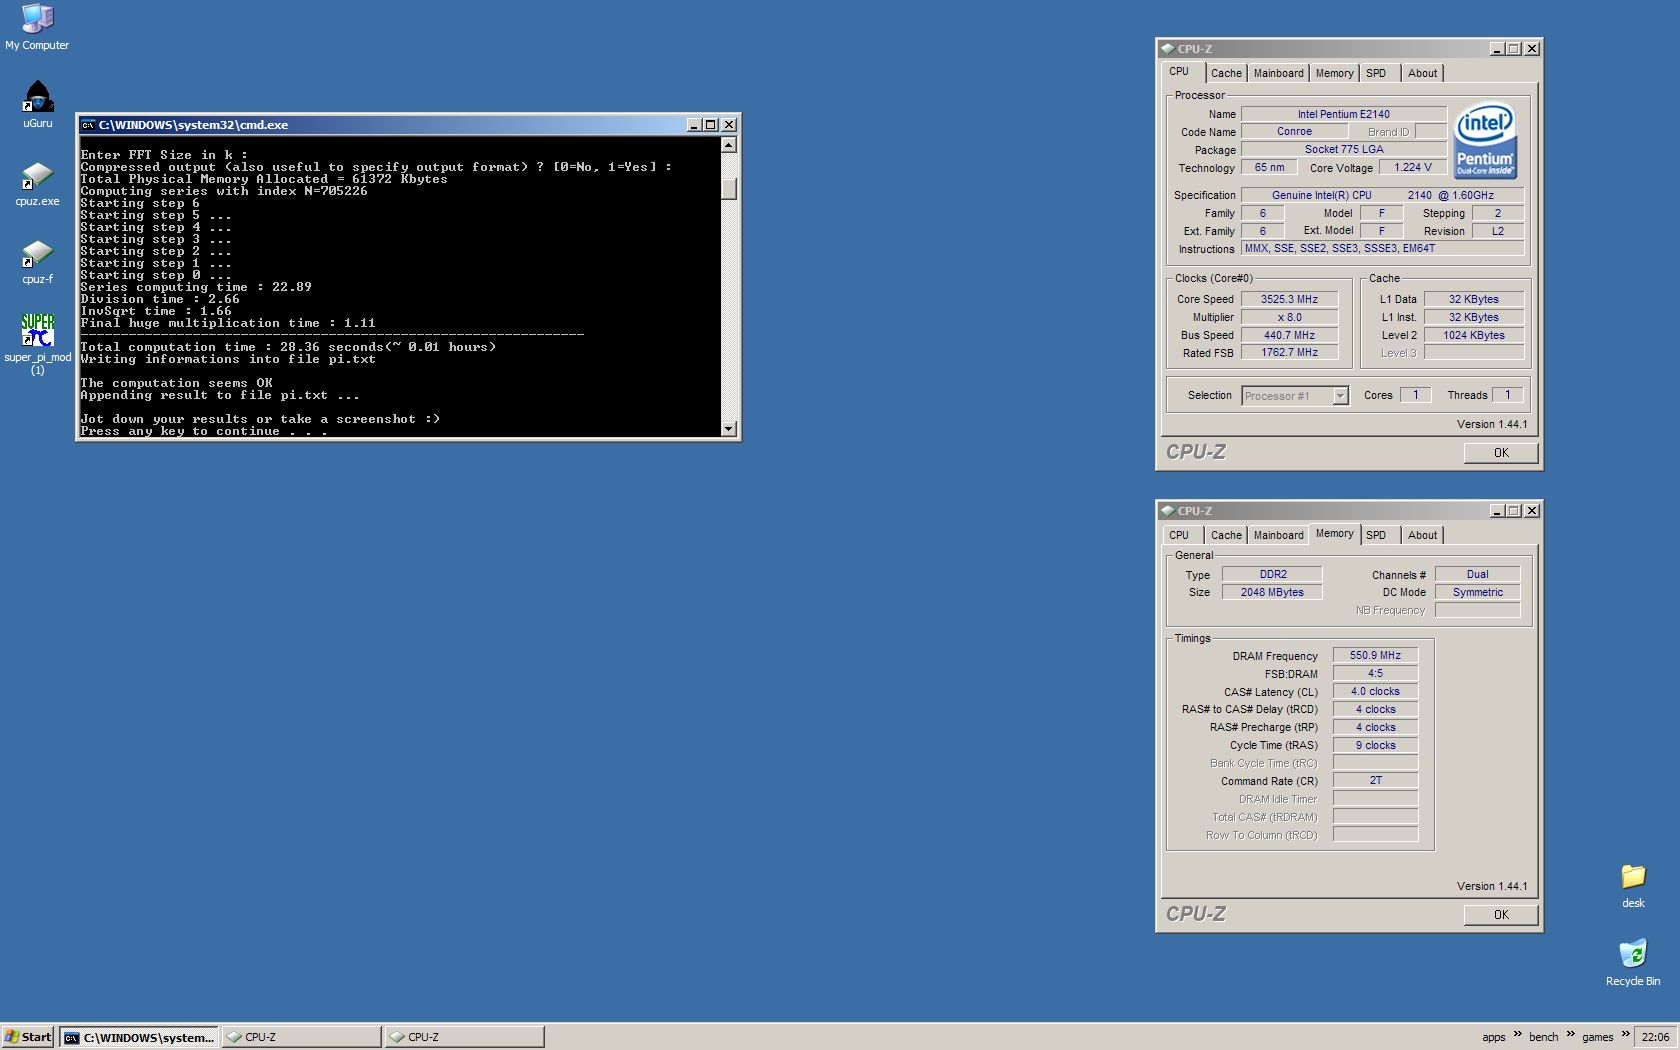Screen dimensions: 1680x1050
Task: Open About tab in bottom CPU-Z window
Action: tap(1422, 535)
